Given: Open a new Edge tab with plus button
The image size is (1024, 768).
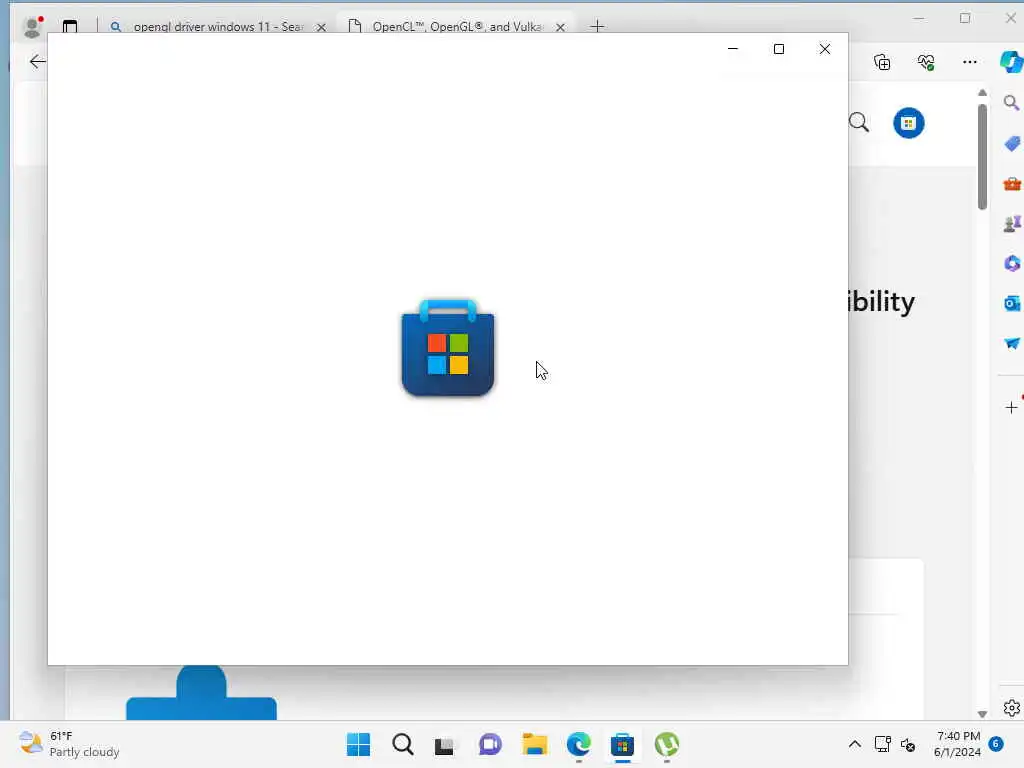Looking at the screenshot, I should coord(597,27).
